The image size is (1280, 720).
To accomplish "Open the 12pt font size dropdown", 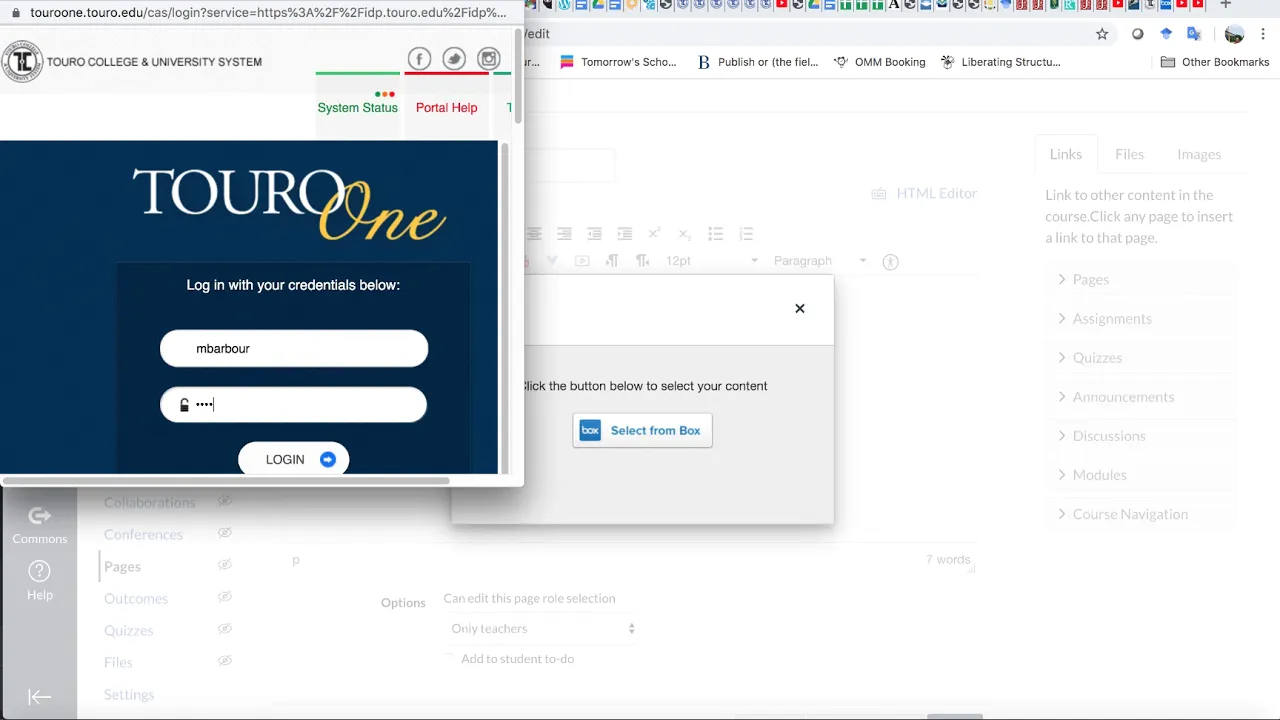I will pyautogui.click(x=712, y=261).
